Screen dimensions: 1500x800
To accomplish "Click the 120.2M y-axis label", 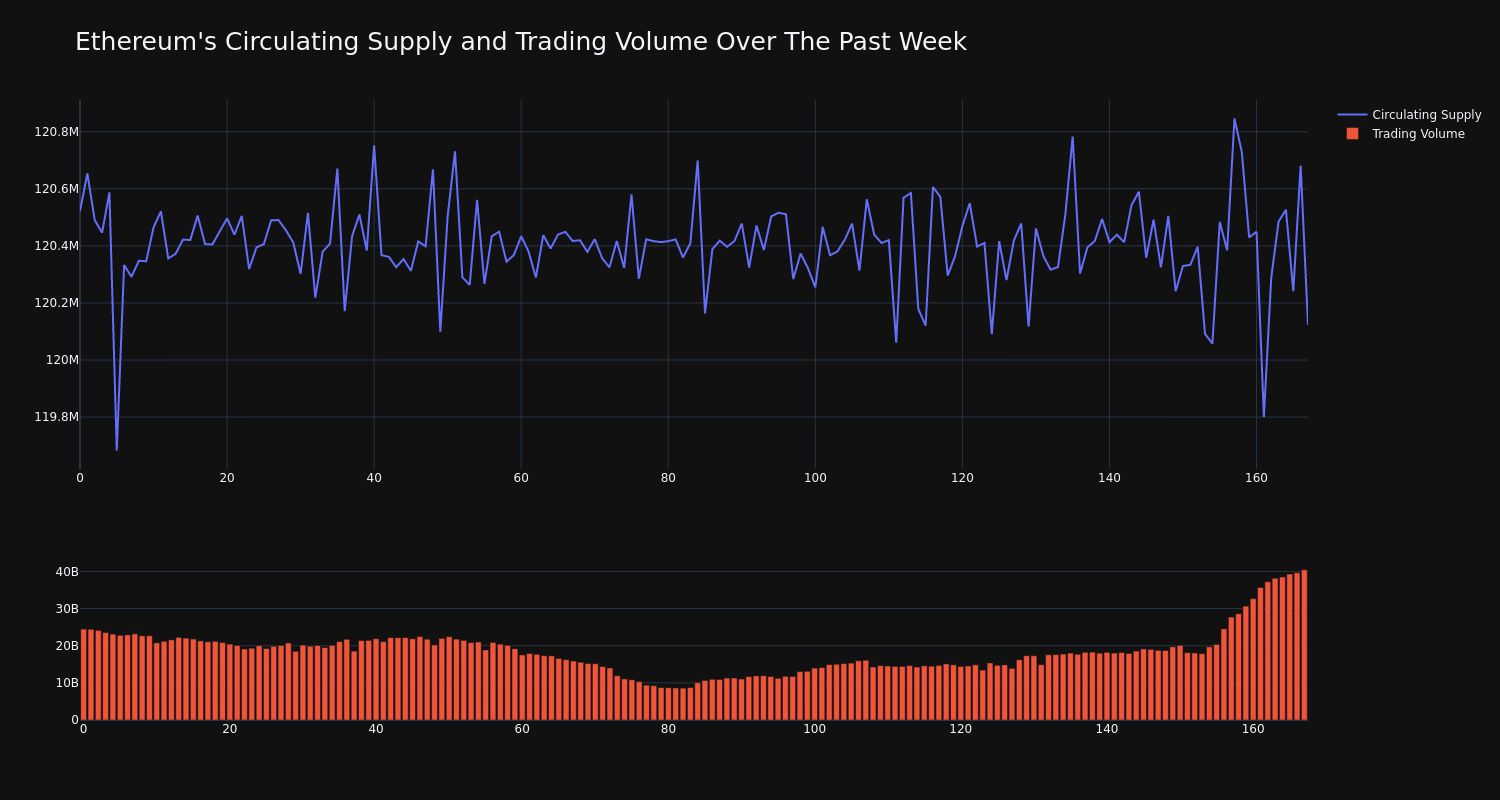I will pyautogui.click(x=56, y=303).
